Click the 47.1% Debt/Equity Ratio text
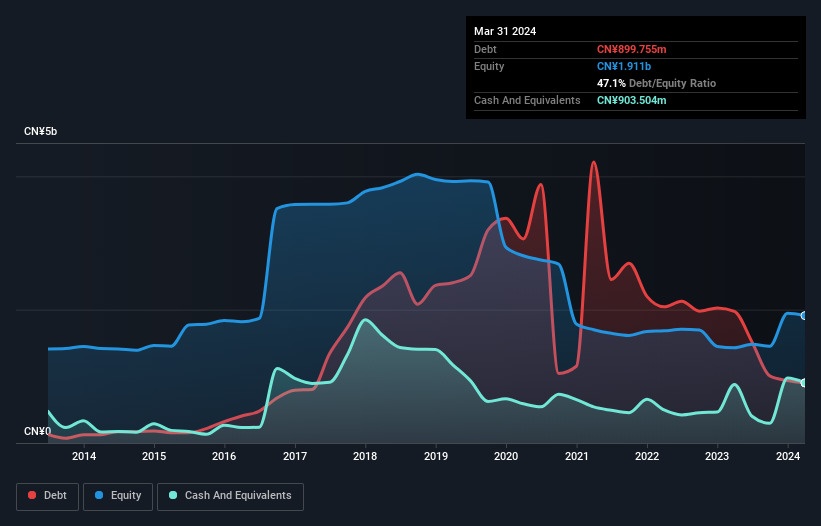This screenshot has height=526, width=821. [656, 83]
